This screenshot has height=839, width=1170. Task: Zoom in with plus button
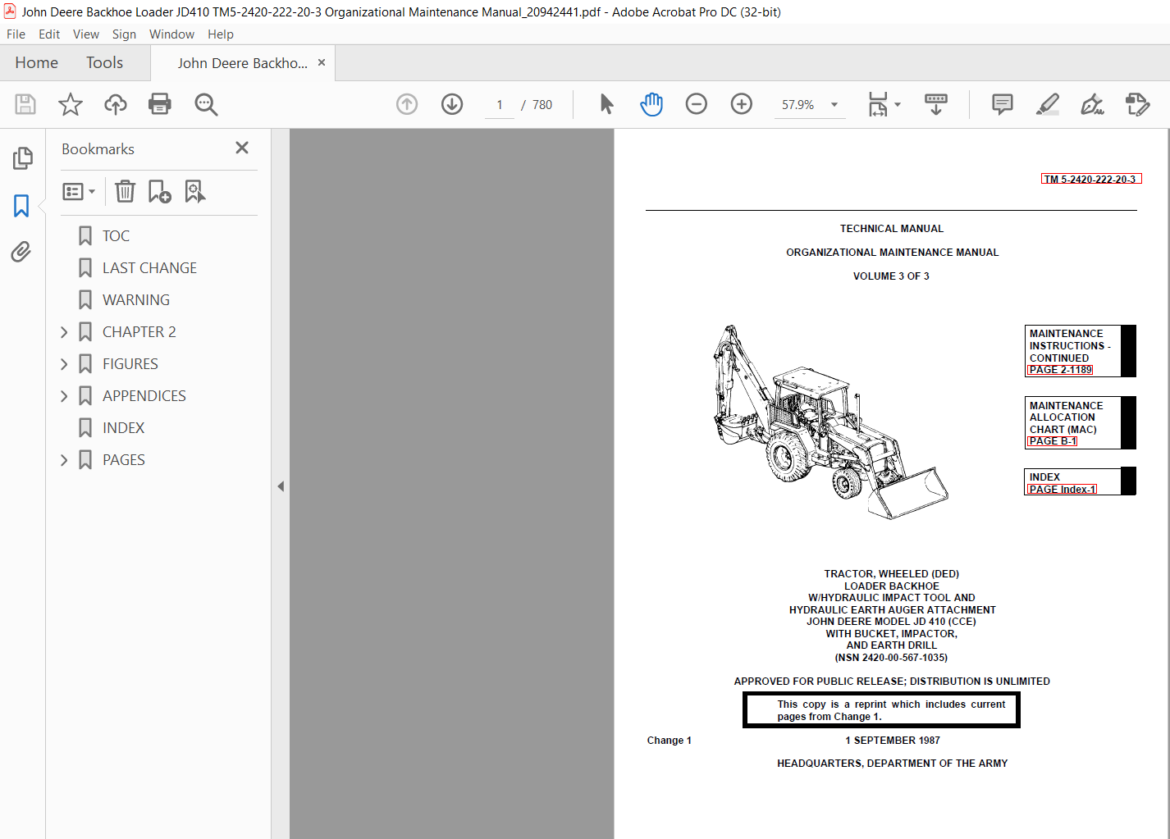click(x=741, y=105)
